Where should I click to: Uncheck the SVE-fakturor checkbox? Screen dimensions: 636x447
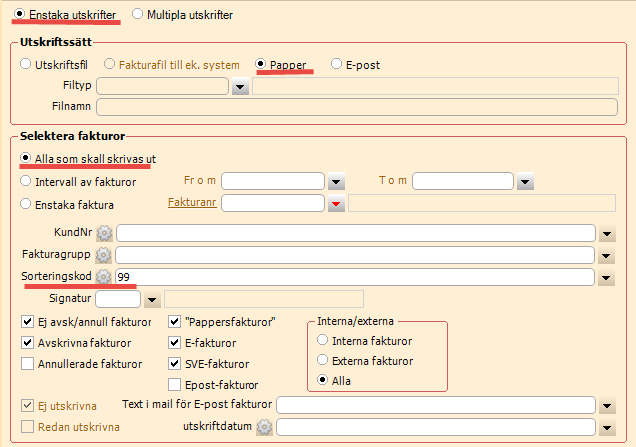tap(175, 364)
